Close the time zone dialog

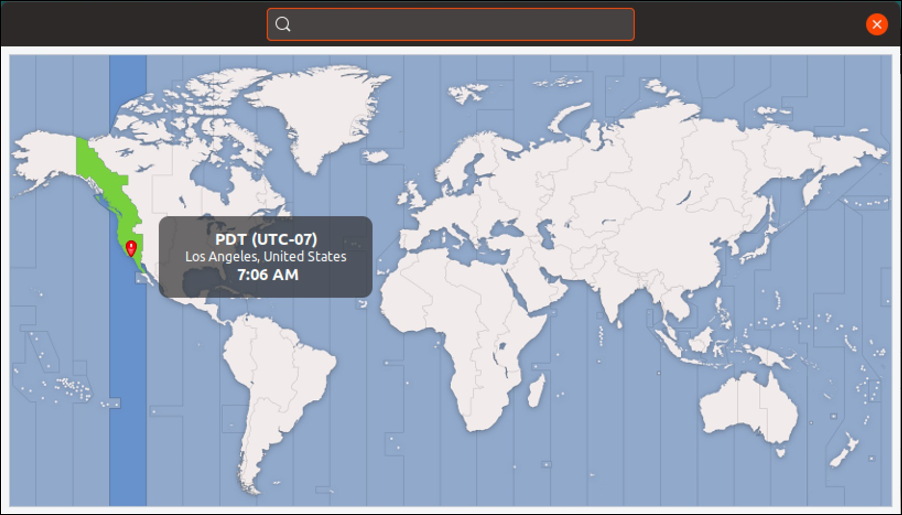[877, 24]
